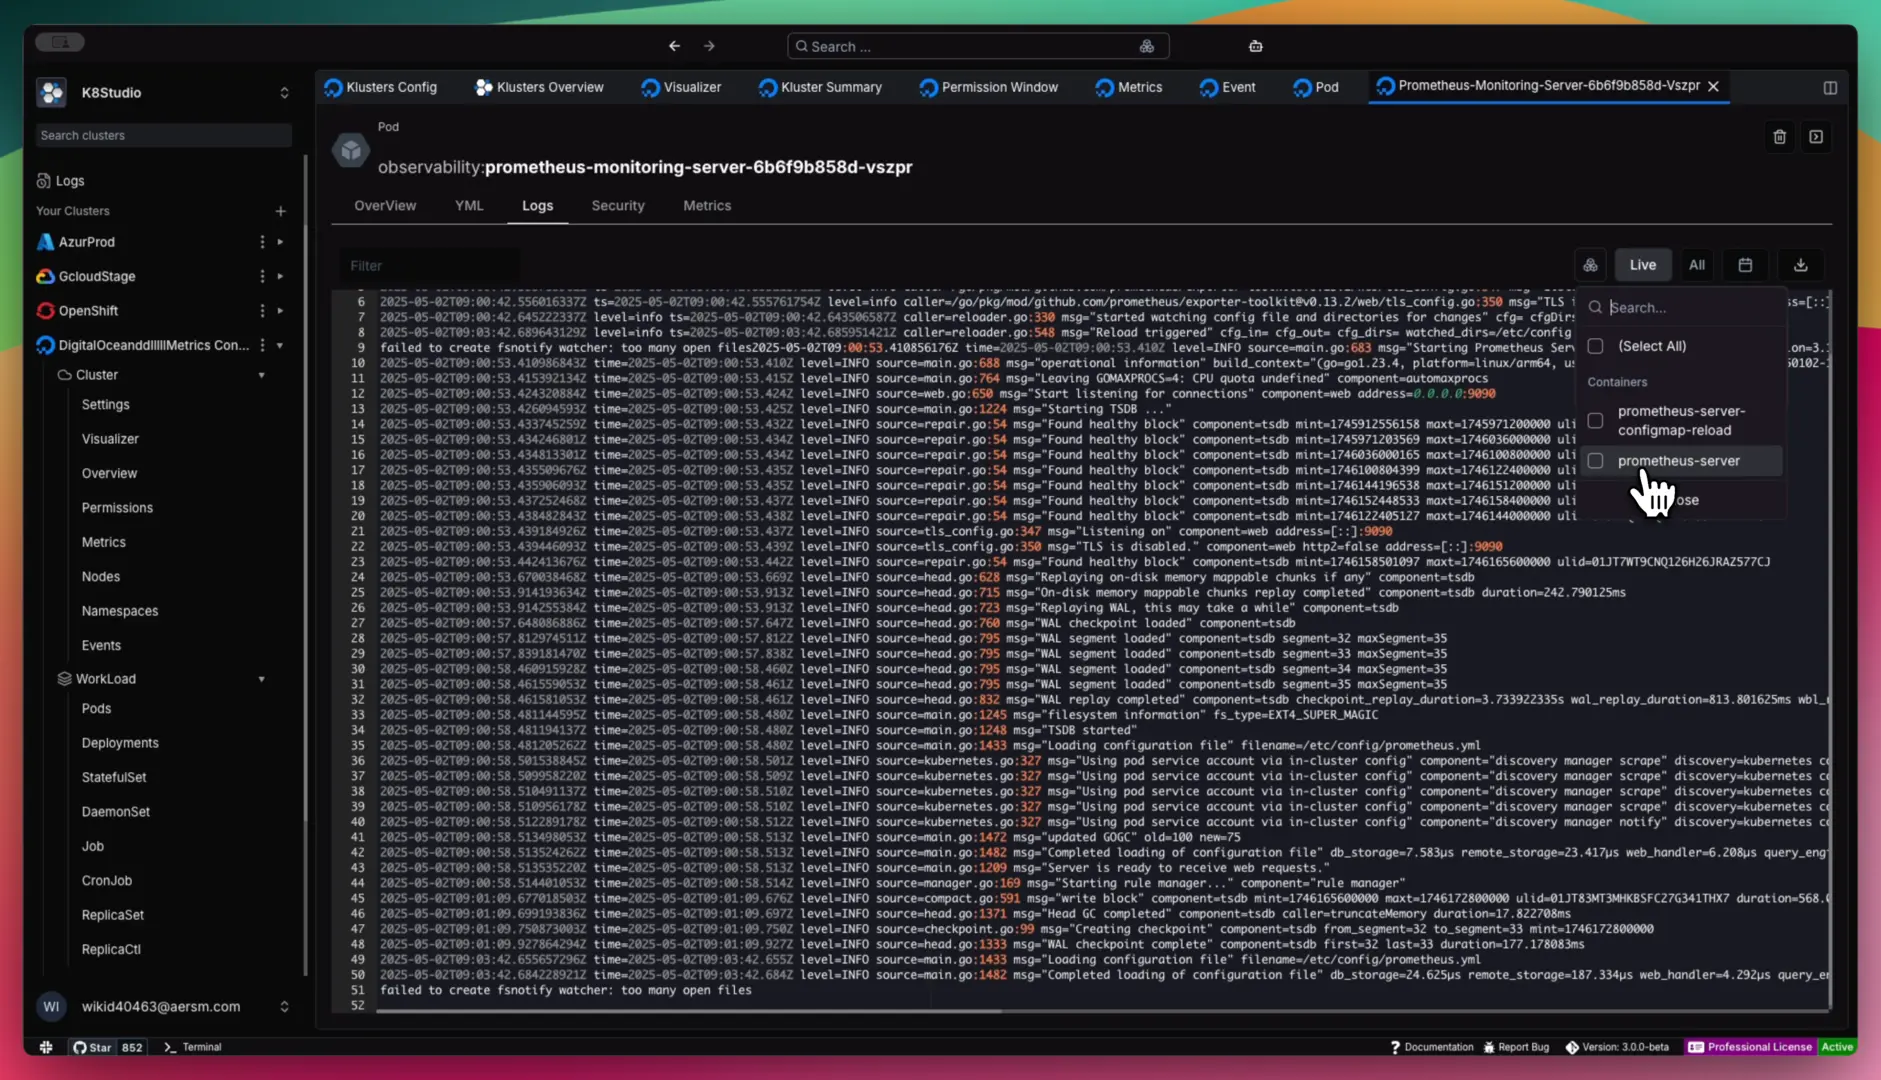1881x1080 pixels.
Task: Open the calendar date picker icon
Action: click(x=1745, y=265)
